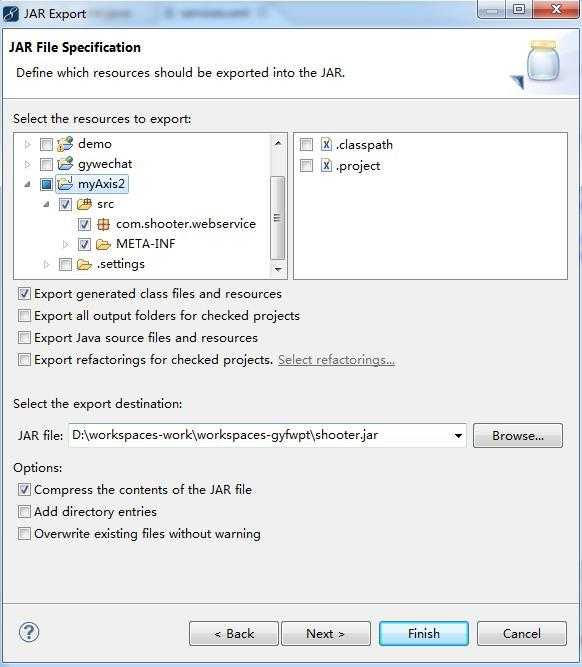
Task: Open the JAR file path dropdown
Action: coord(458,436)
